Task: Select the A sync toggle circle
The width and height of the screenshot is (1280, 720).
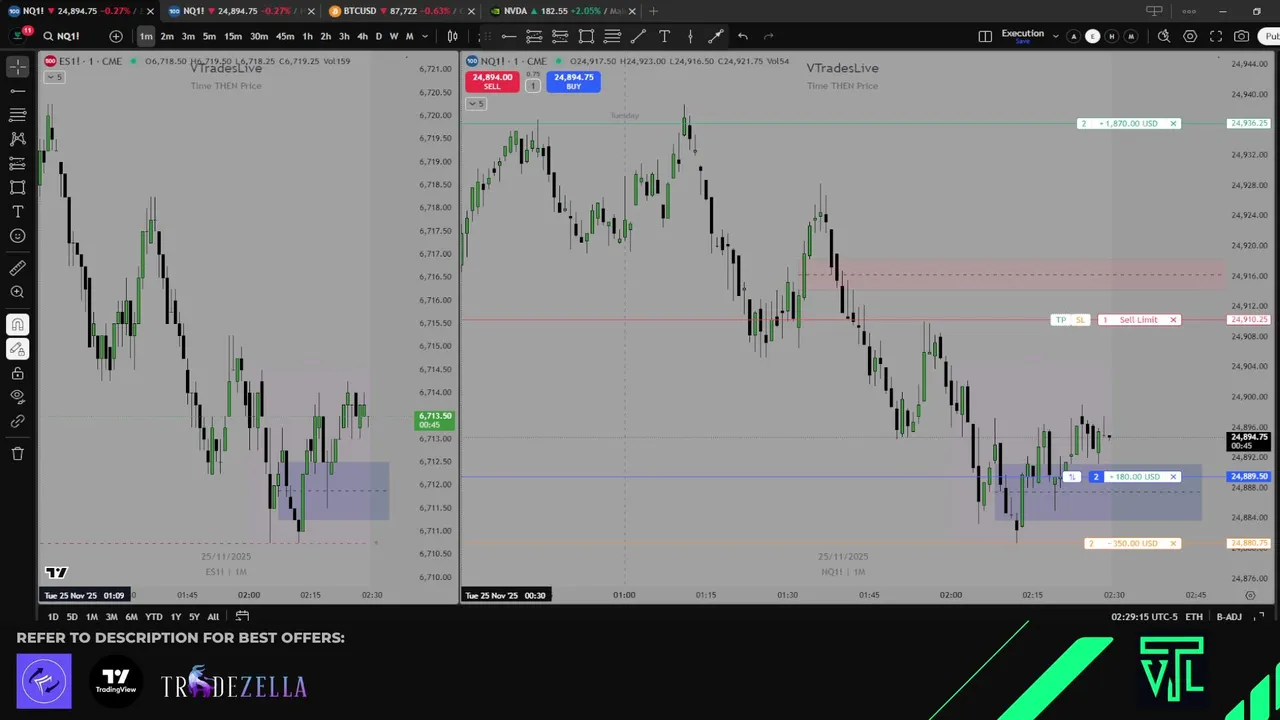Action: coord(1073,36)
